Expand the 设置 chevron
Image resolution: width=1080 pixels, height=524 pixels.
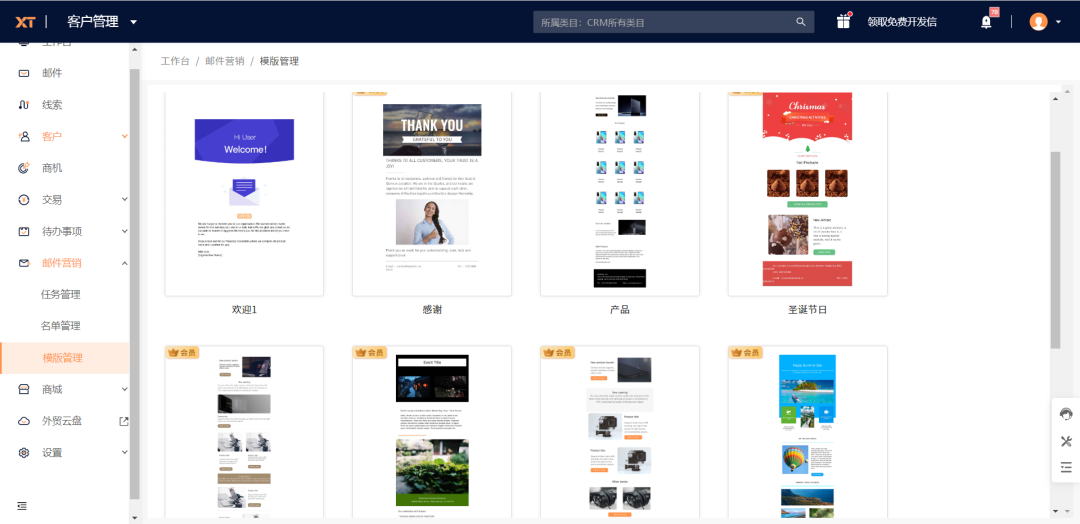point(125,453)
